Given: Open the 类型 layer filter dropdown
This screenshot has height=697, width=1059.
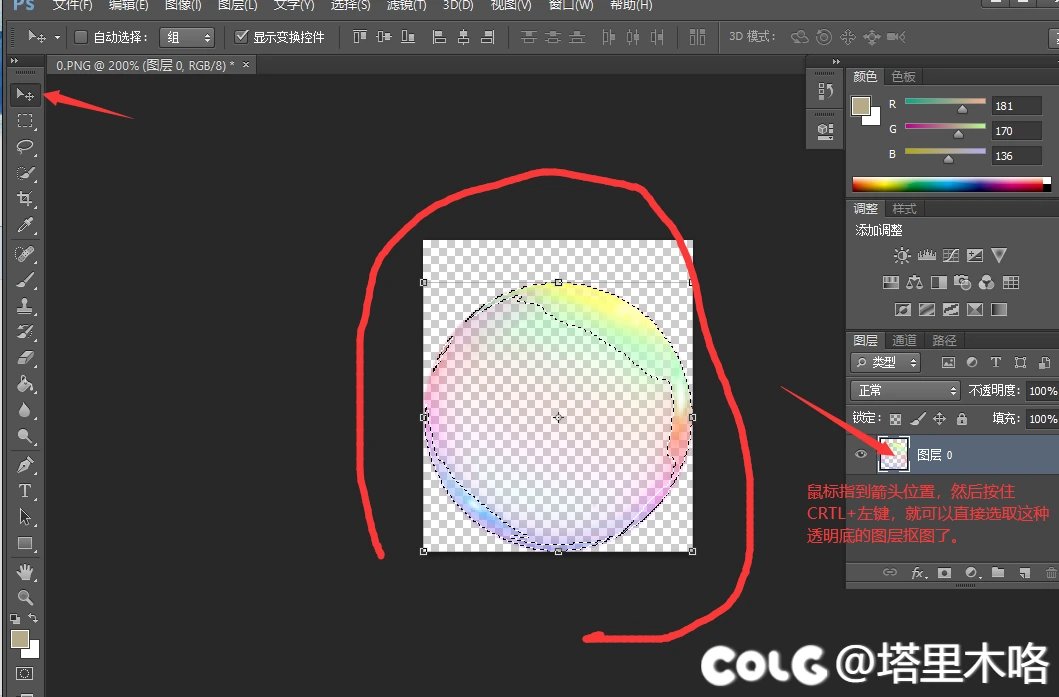Looking at the screenshot, I should [886, 362].
